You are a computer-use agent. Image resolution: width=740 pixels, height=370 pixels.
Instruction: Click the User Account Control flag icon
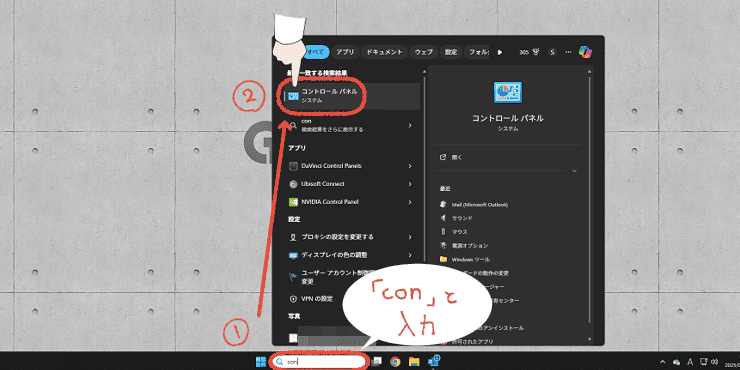click(293, 276)
